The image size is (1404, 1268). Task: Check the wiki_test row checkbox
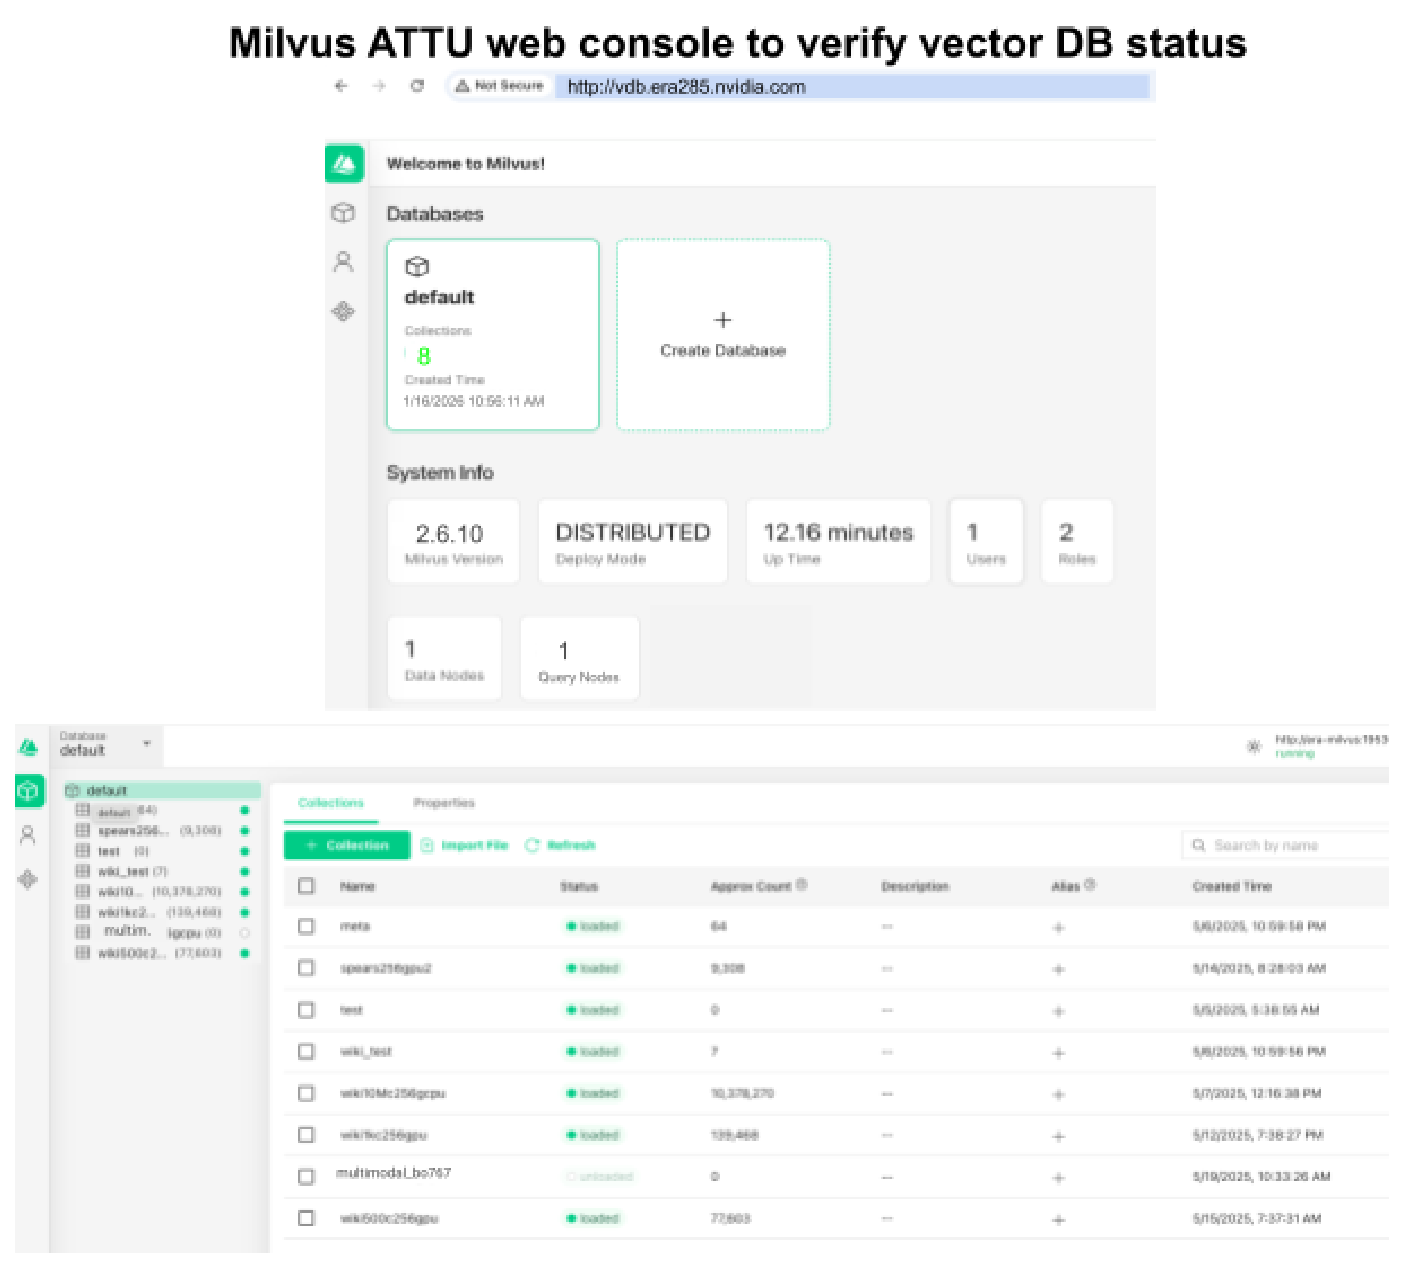[306, 1051]
